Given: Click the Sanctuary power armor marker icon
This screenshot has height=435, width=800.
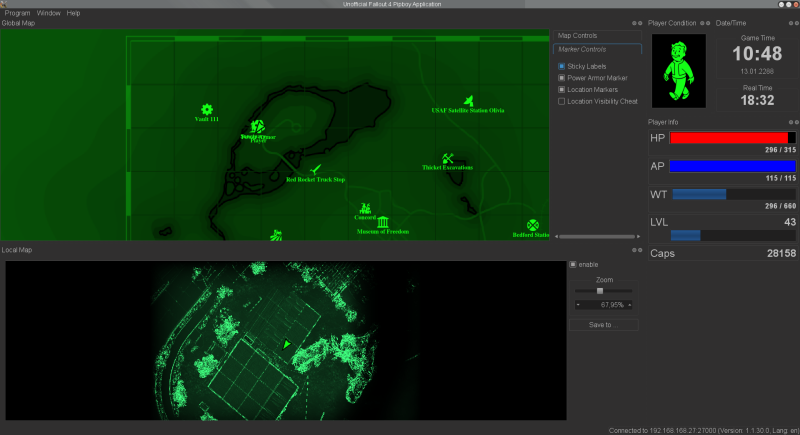Looking at the screenshot, I should coord(257,127).
